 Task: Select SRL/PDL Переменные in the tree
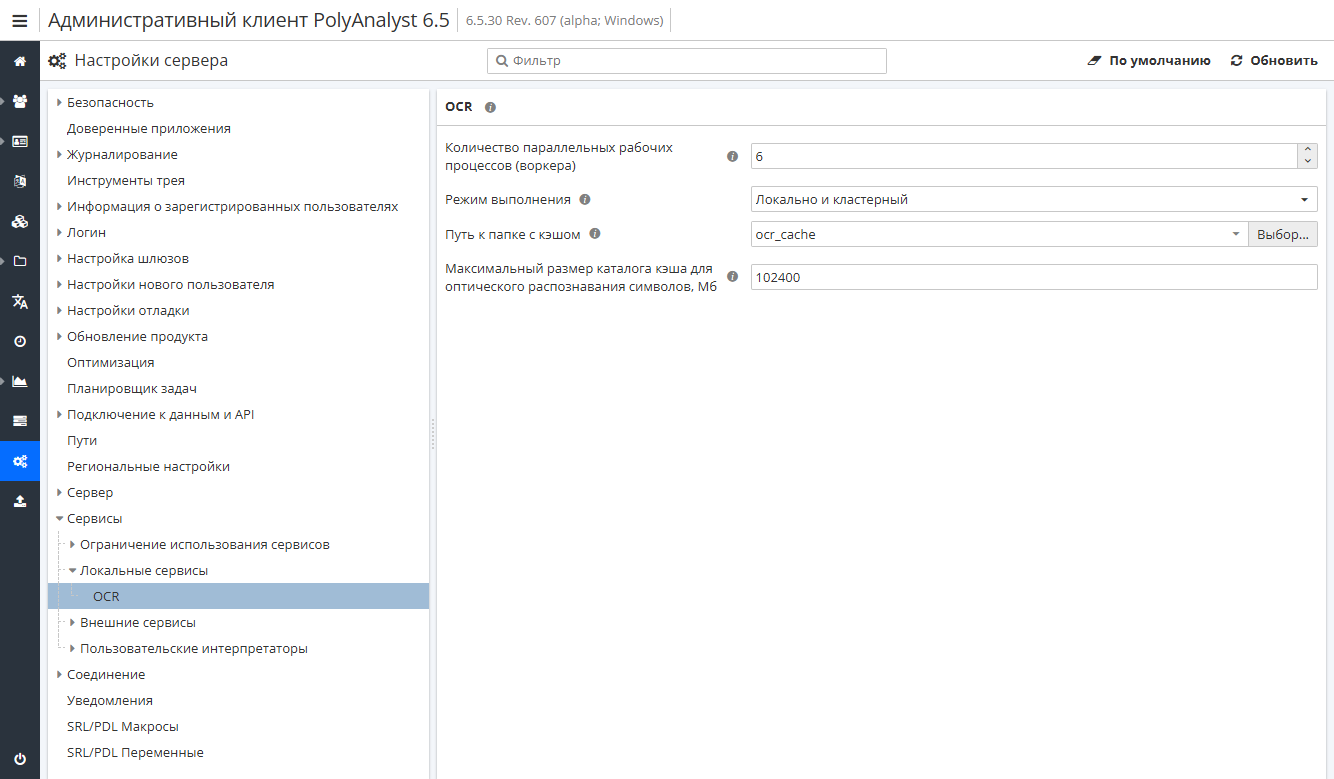(x=135, y=752)
